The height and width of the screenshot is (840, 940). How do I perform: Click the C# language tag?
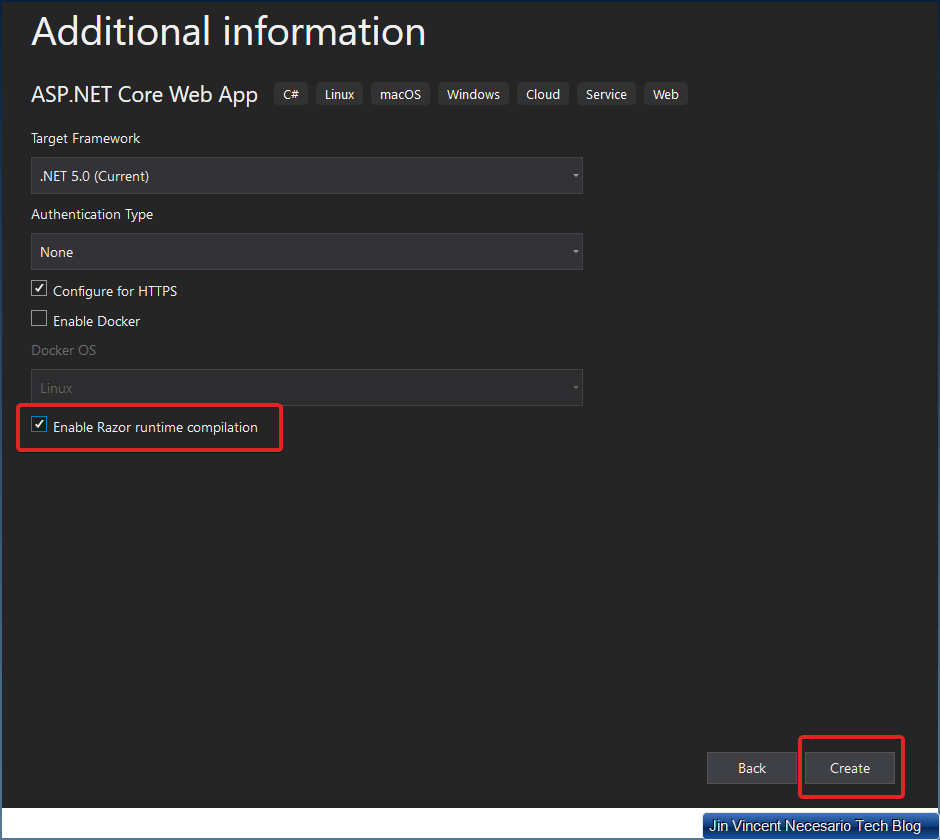pyautogui.click(x=291, y=94)
